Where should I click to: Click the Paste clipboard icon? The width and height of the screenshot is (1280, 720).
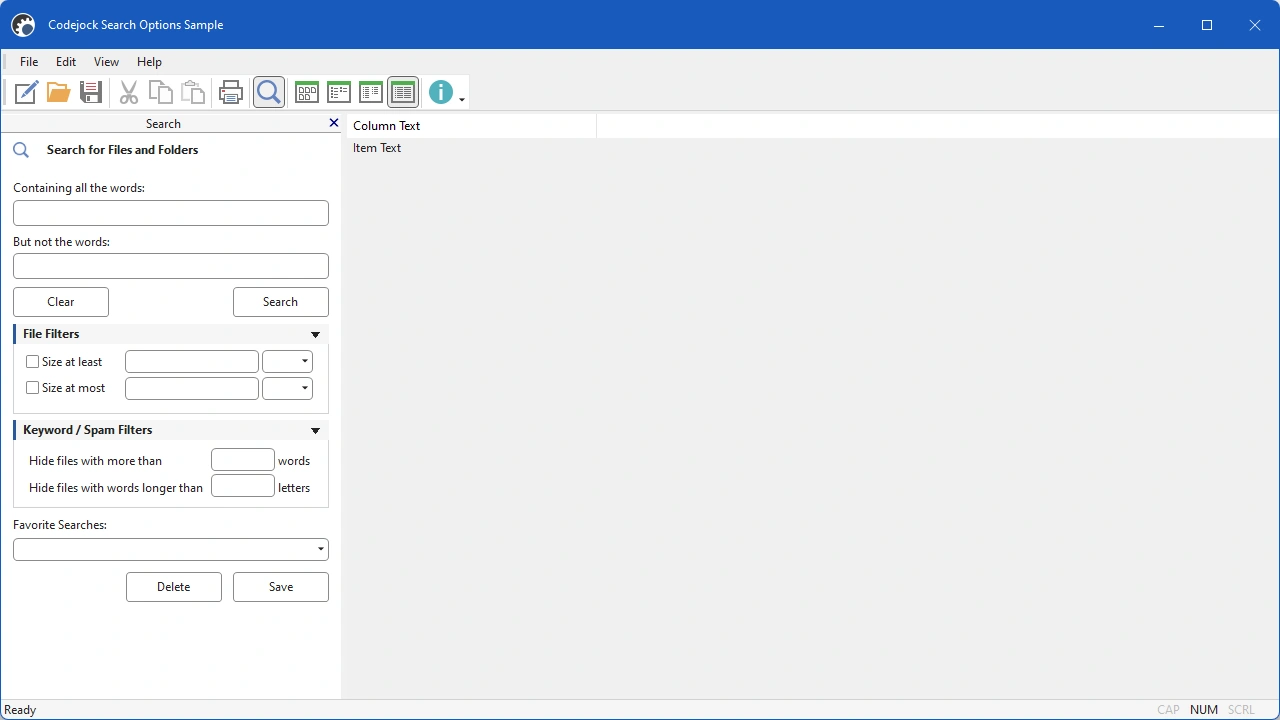193,93
